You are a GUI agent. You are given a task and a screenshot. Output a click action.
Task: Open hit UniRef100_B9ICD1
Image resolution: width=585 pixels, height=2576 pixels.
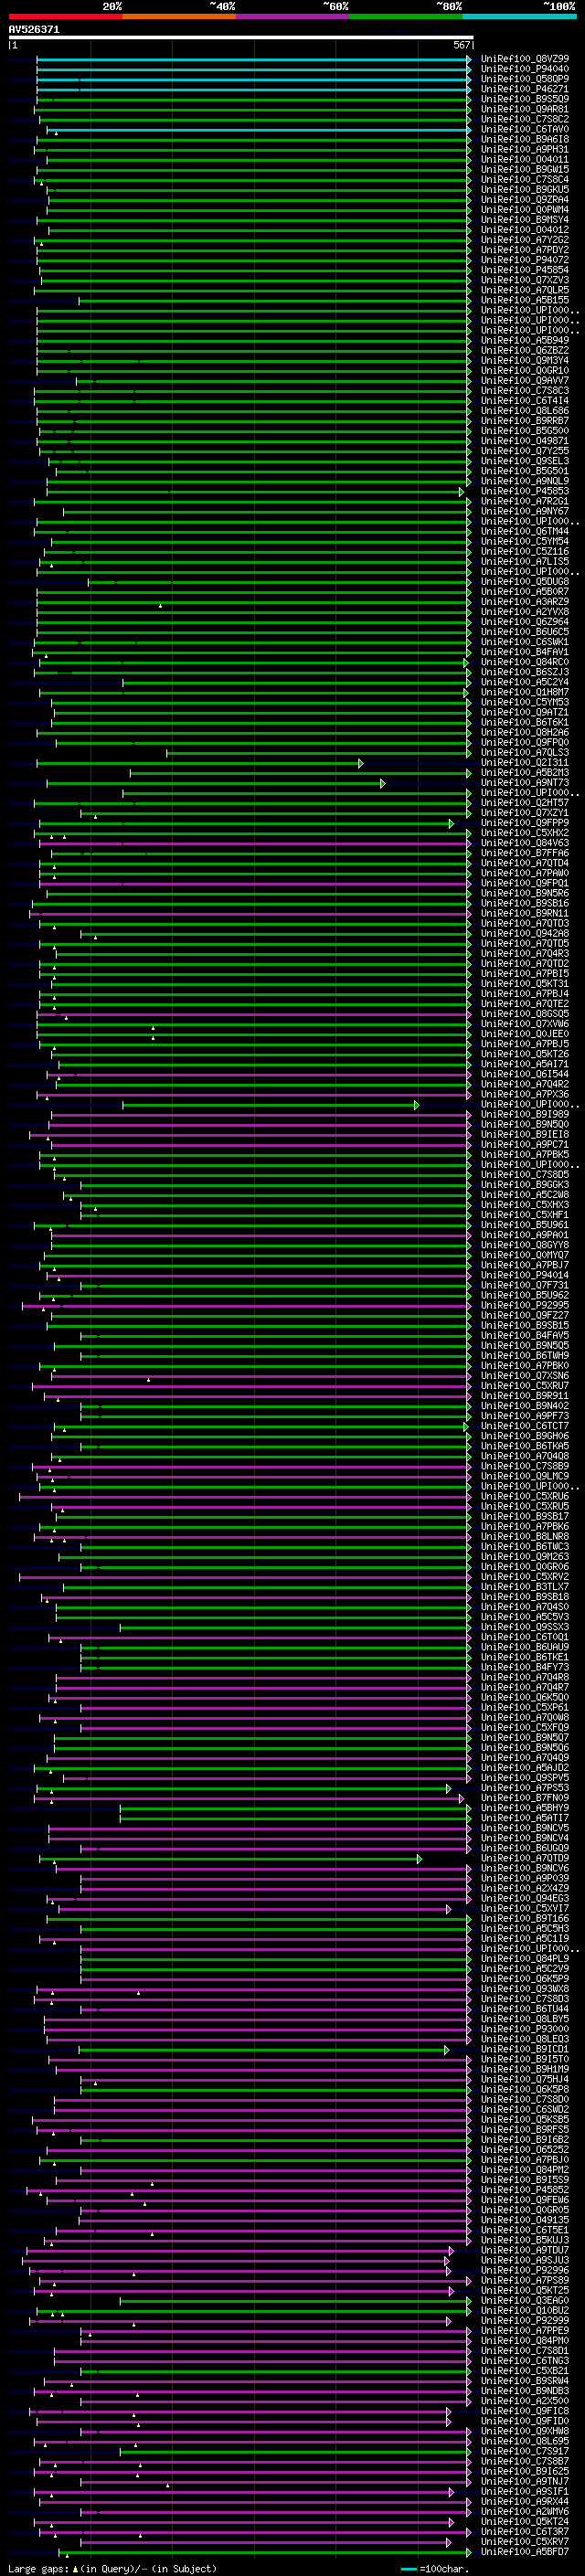[x=525, y=2049]
